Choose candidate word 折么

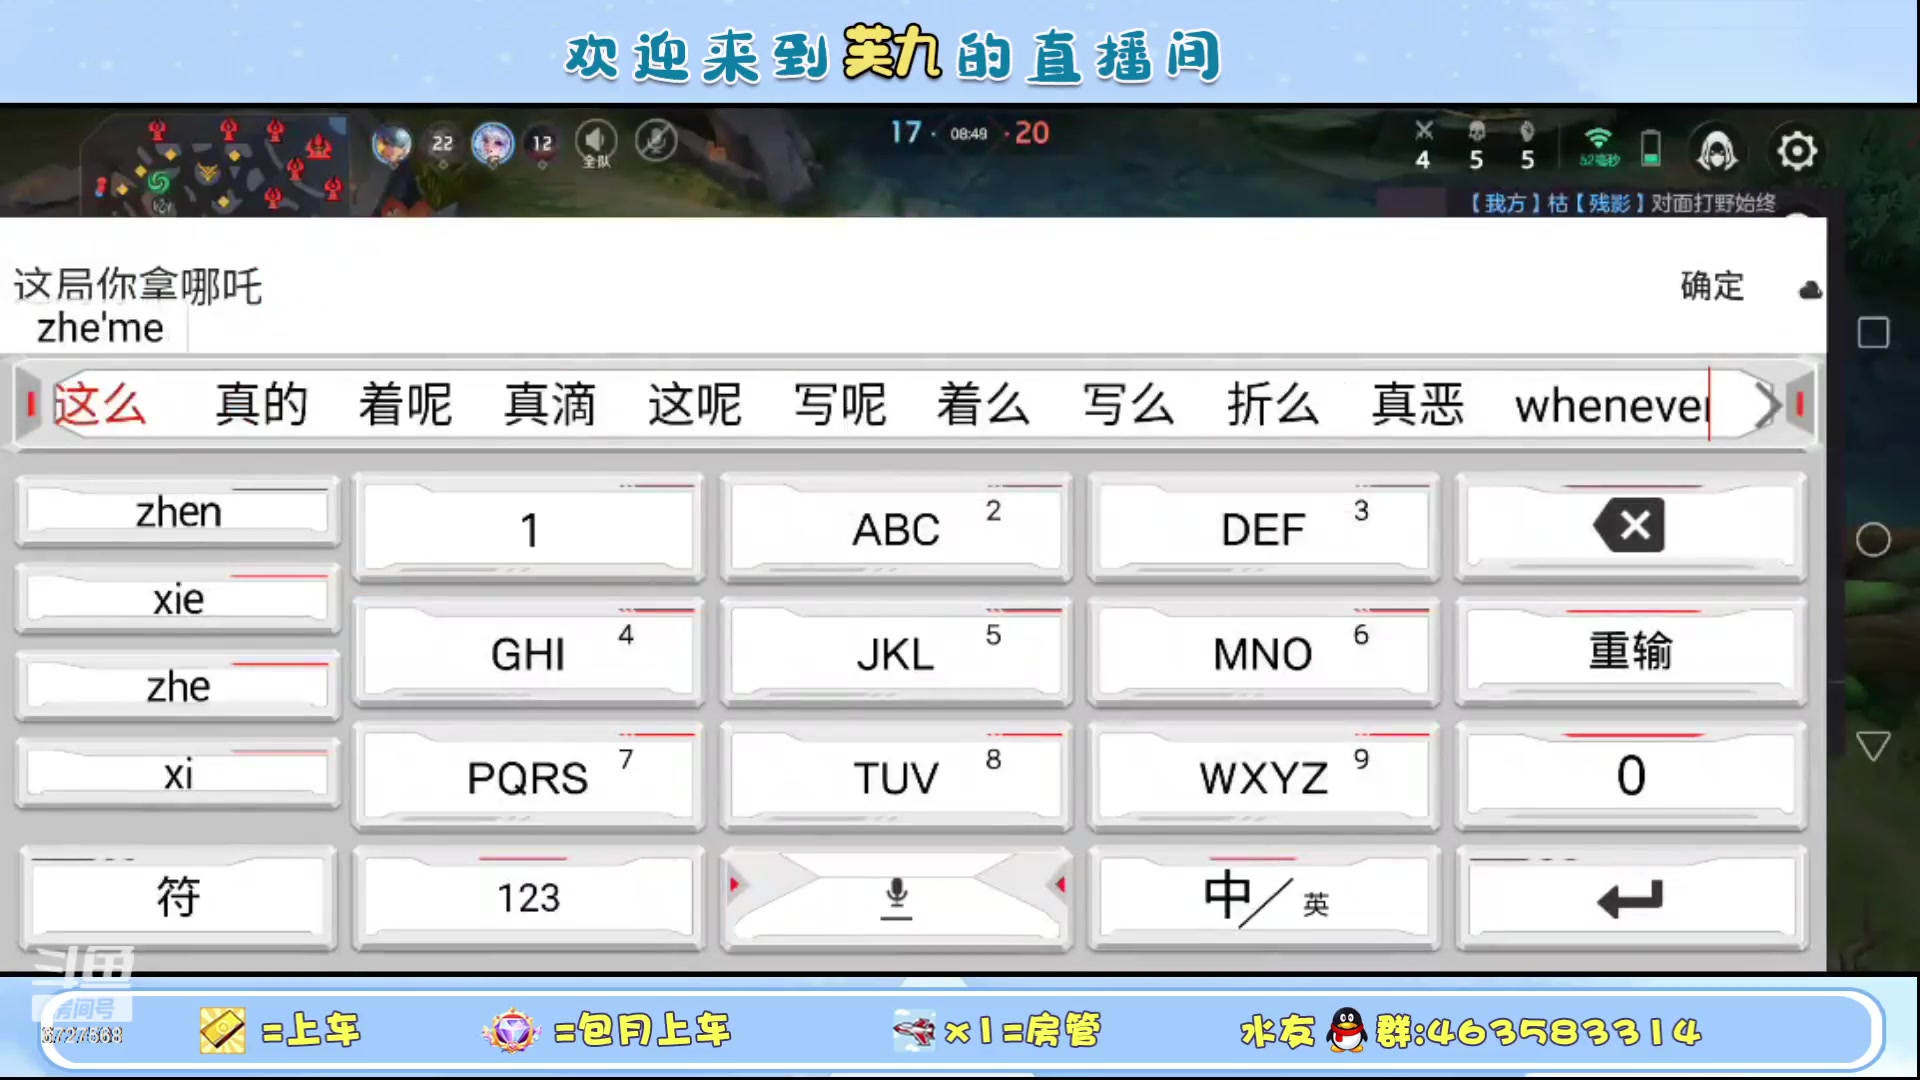[x=1273, y=405]
